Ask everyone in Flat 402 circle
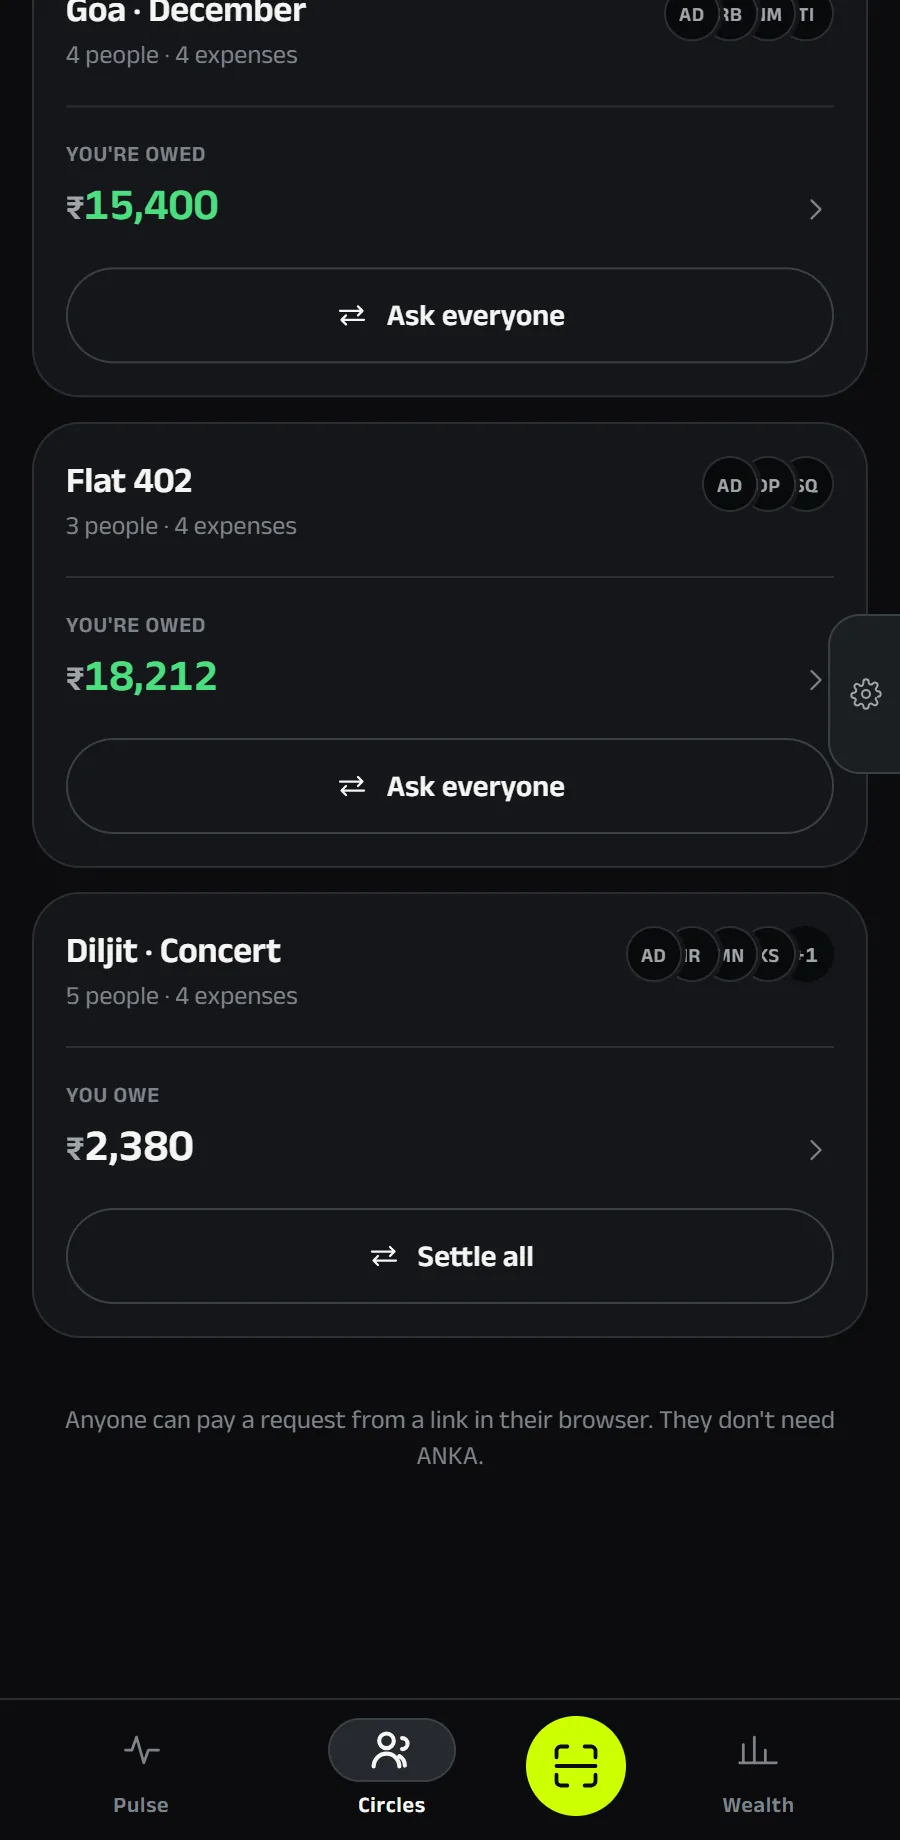Screen dimensions: 900x1840 (x=450, y=786)
